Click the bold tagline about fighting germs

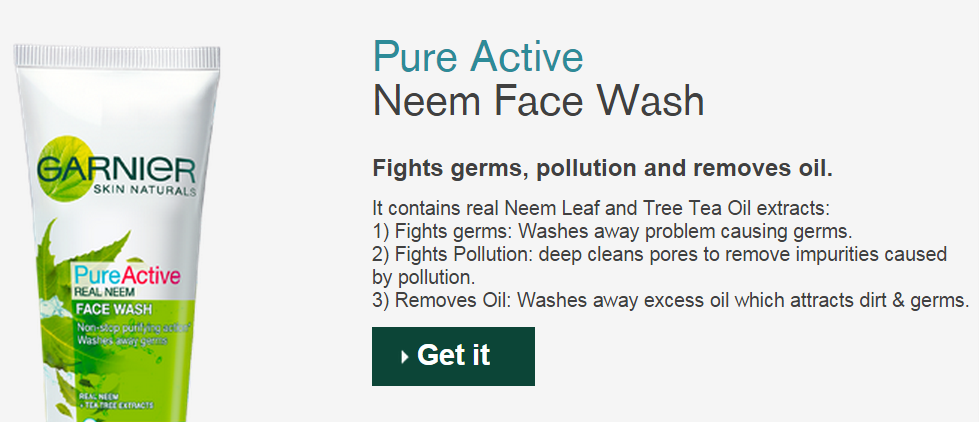pyautogui.click(x=603, y=169)
